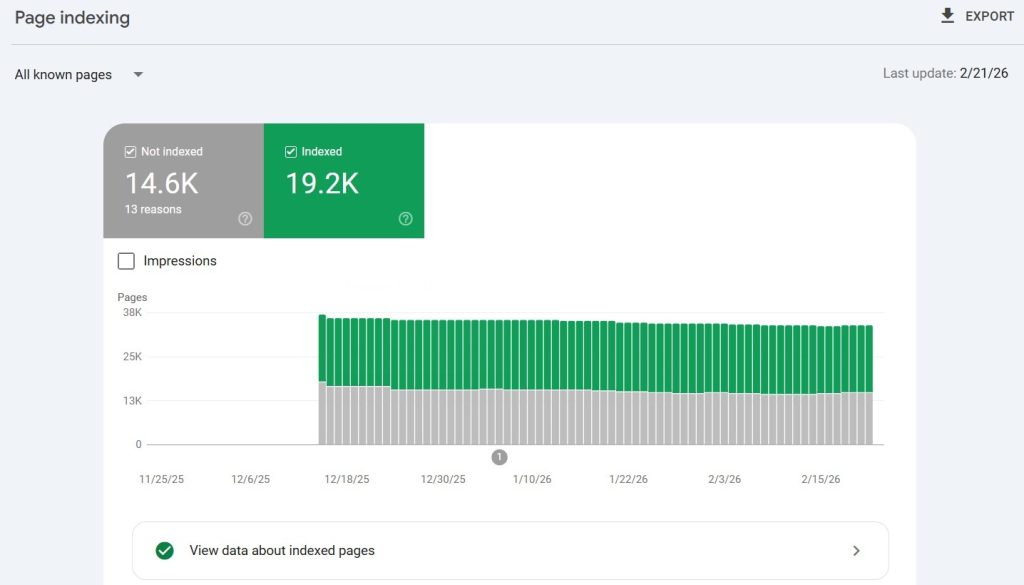Click the Export download icon
The image size is (1024, 585).
(x=946, y=15)
